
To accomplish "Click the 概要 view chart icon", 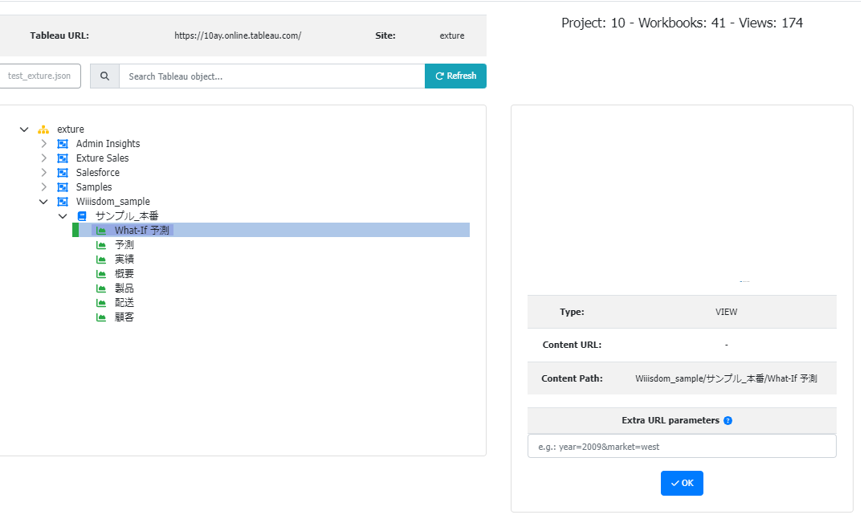I will coord(101,274).
